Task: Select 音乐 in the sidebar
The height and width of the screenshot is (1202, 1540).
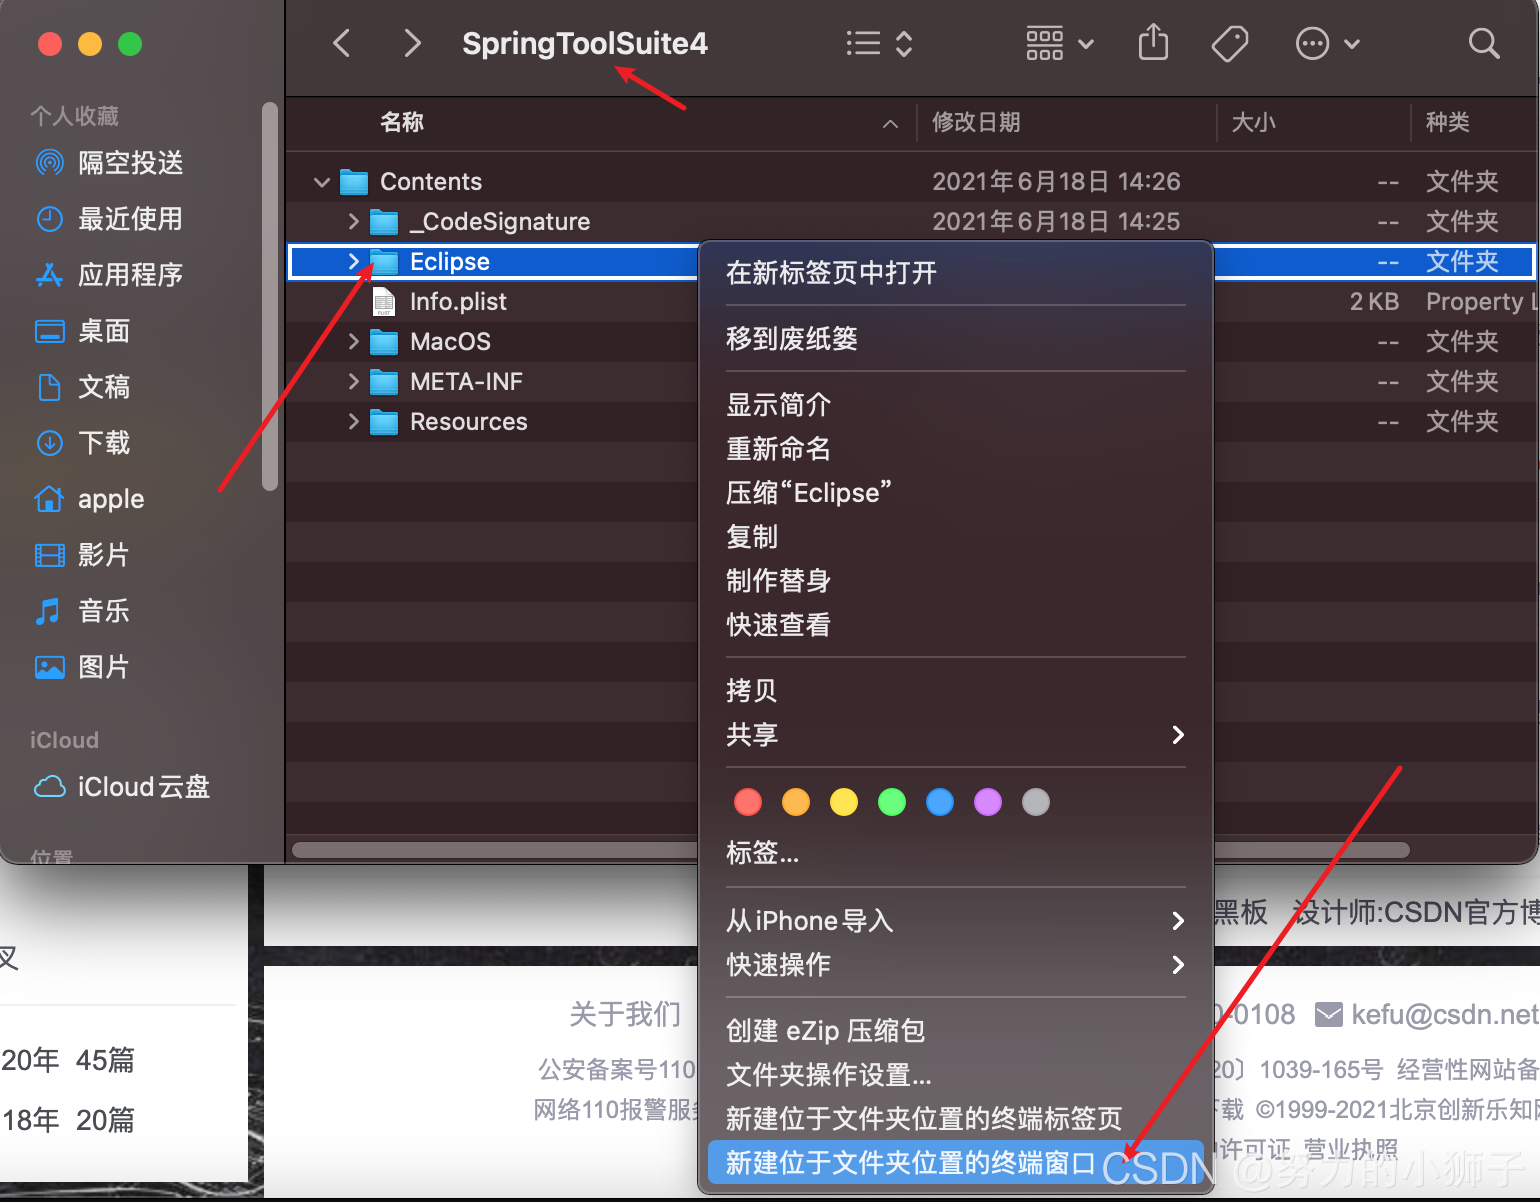Action: (x=83, y=610)
